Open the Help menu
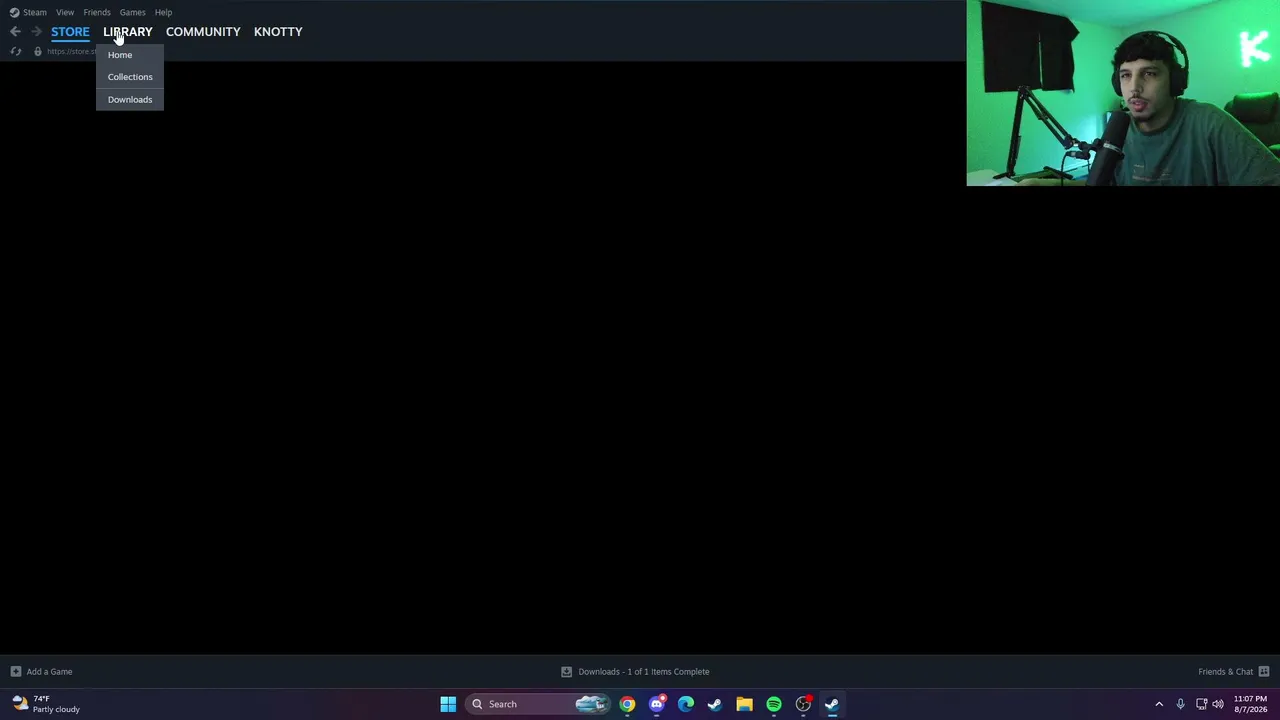 pos(163,12)
